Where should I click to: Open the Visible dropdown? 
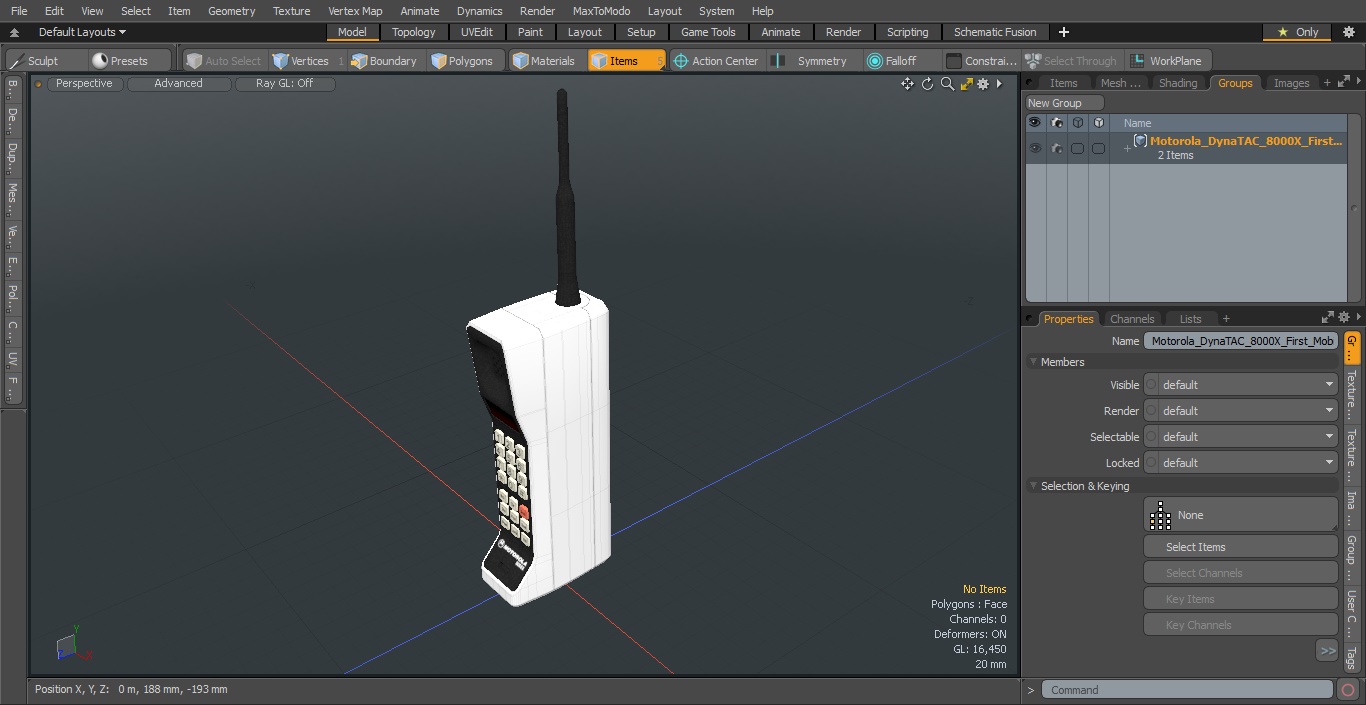[x=1248, y=385]
